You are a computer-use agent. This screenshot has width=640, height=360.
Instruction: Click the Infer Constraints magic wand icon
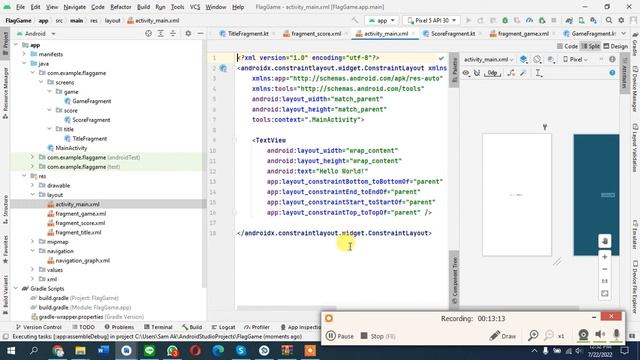(523, 73)
